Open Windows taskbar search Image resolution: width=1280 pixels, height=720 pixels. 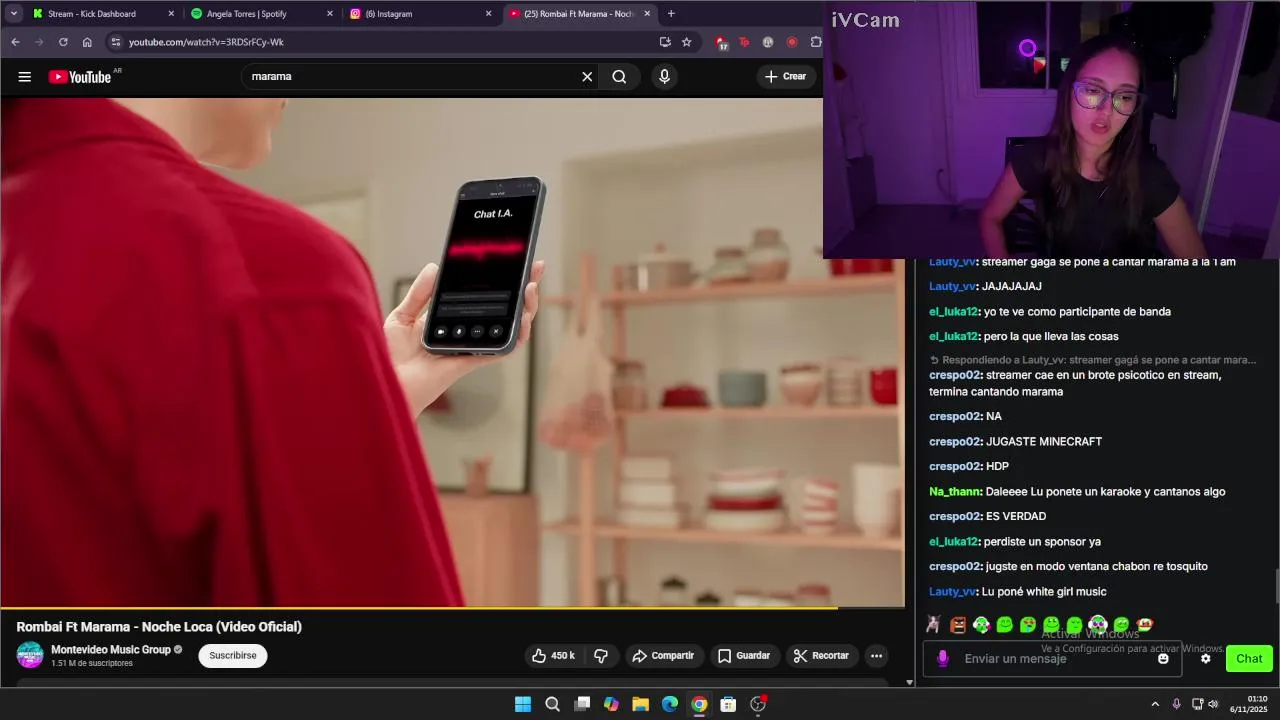[x=552, y=704]
